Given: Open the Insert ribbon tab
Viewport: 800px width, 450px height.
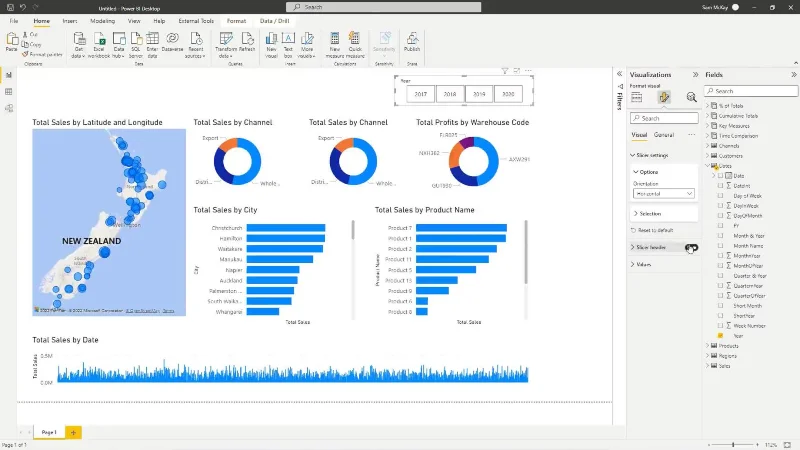Looking at the screenshot, I should (70, 21).
